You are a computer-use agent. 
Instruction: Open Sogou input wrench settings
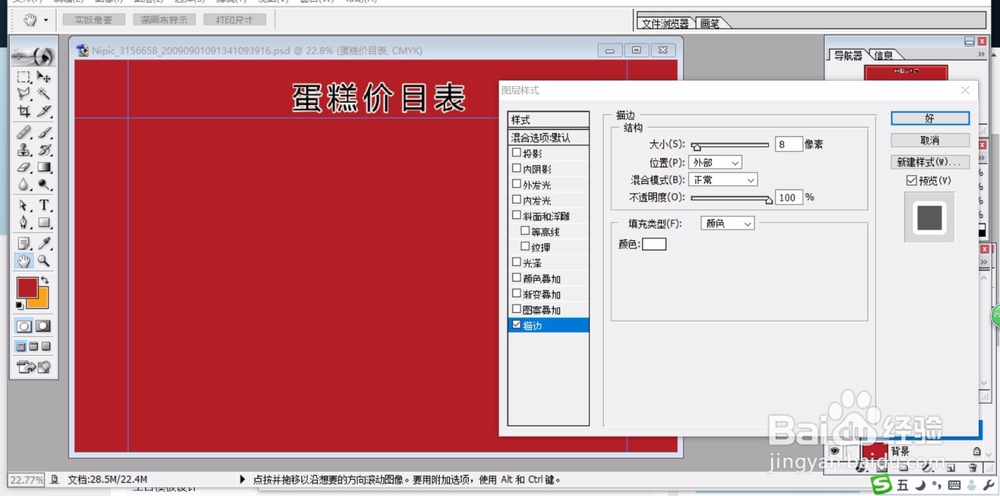tap(989, 485)
